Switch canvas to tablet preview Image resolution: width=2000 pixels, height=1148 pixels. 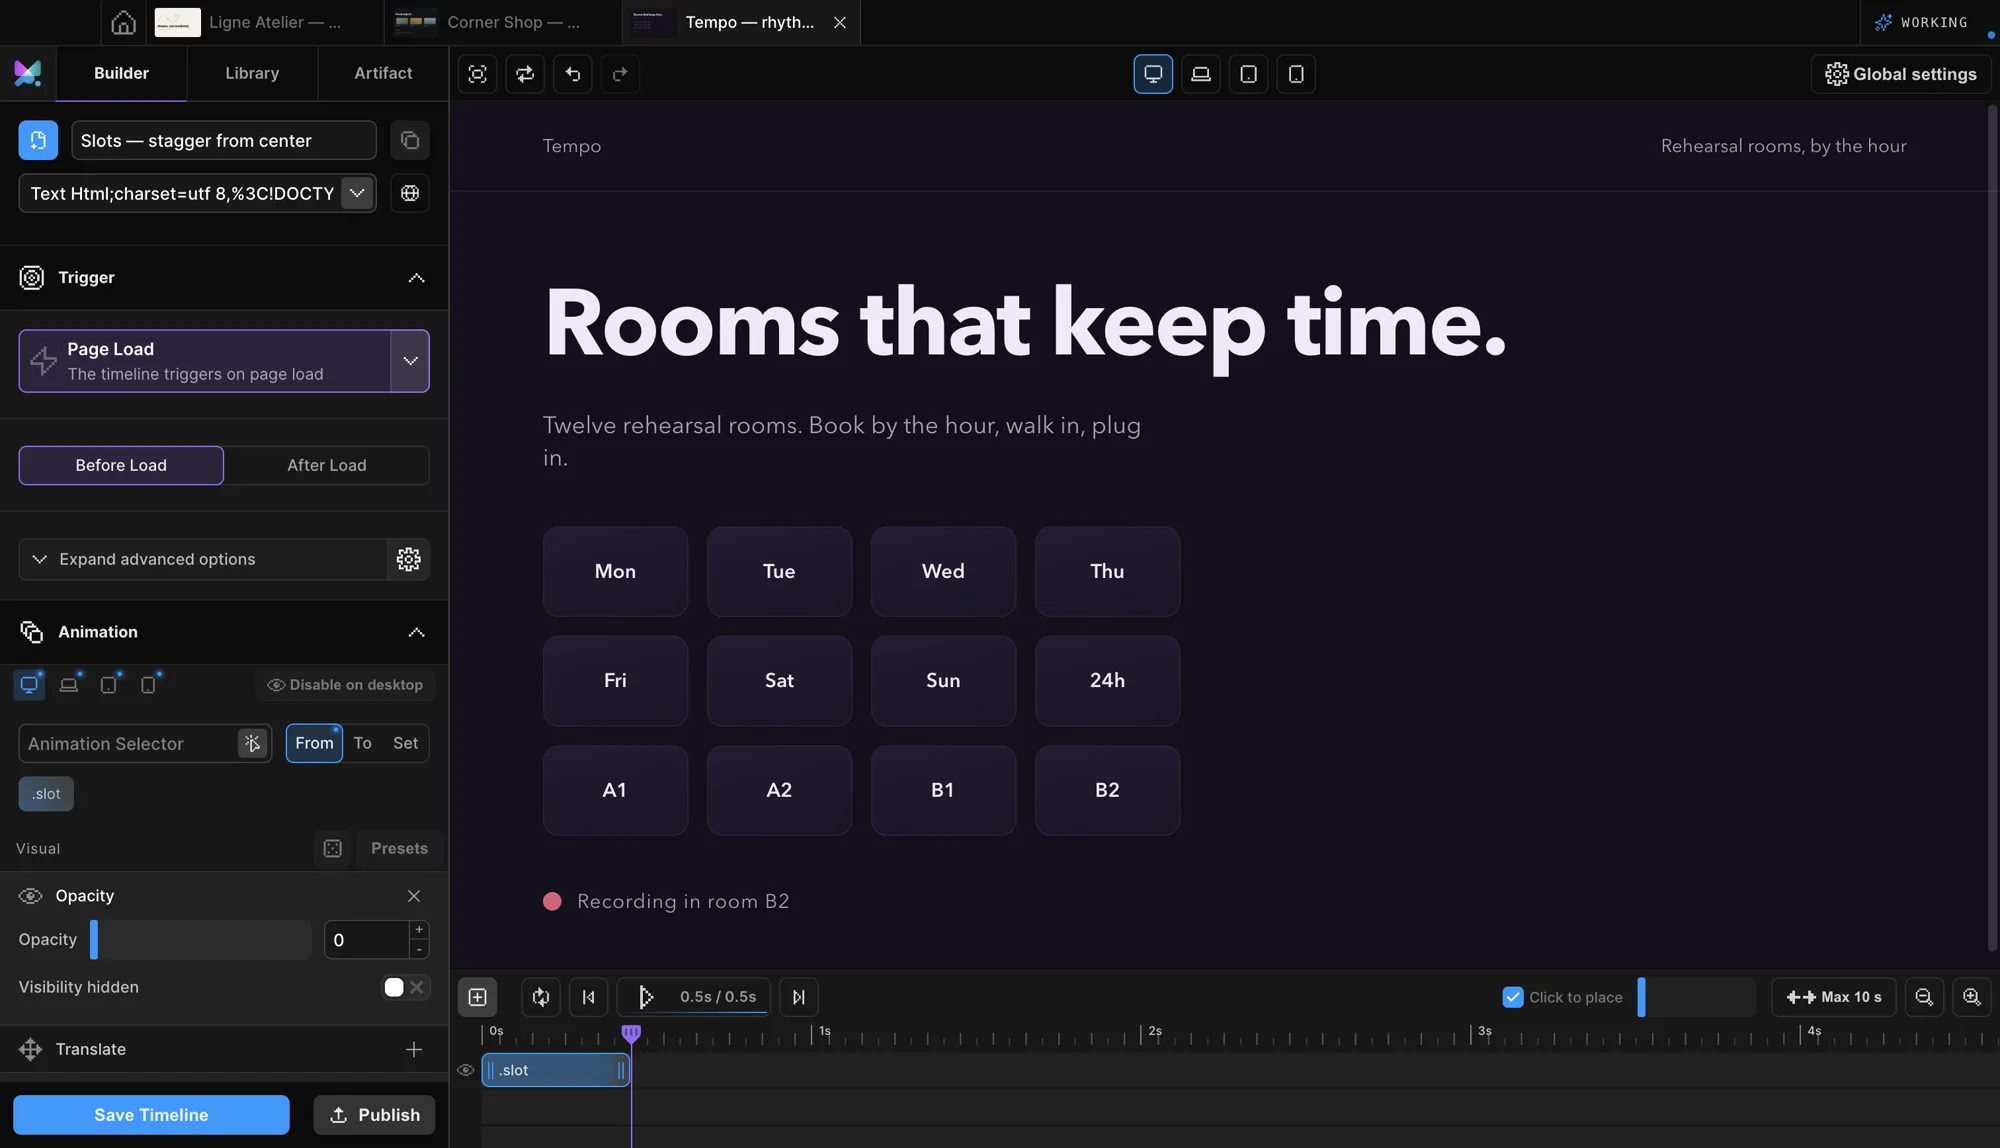pos(1248,74)
